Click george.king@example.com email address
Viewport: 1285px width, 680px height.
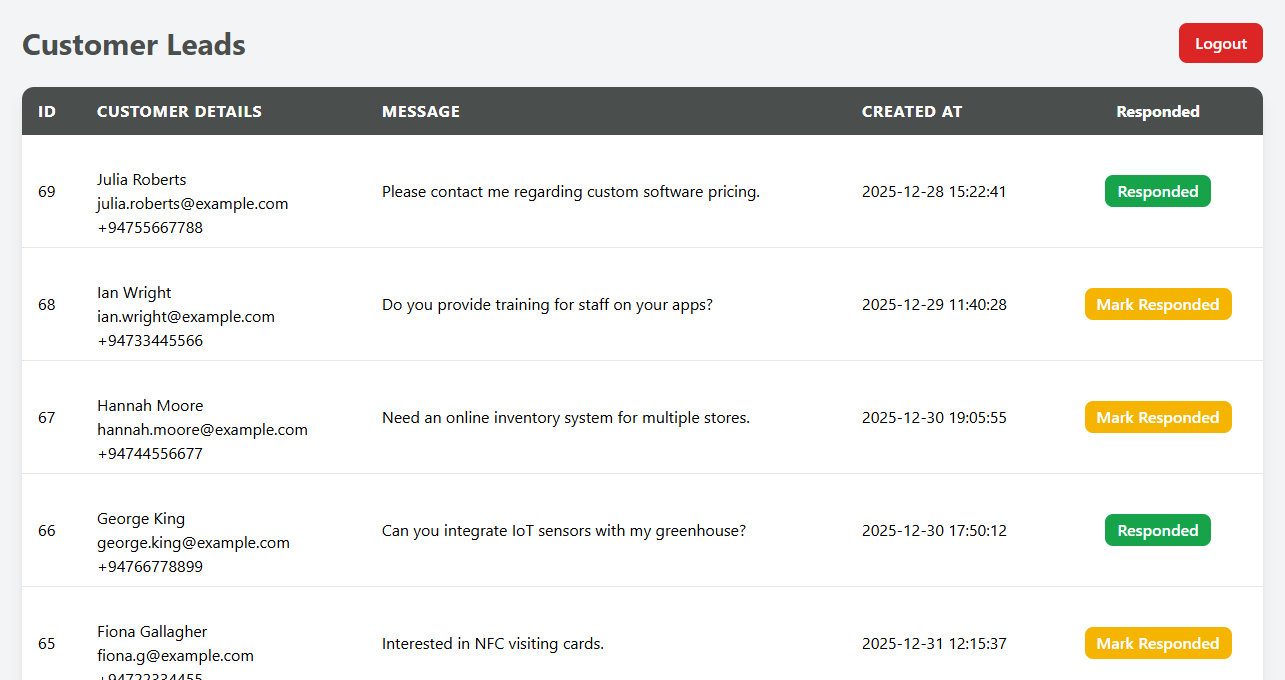click(x=193, y=543)
